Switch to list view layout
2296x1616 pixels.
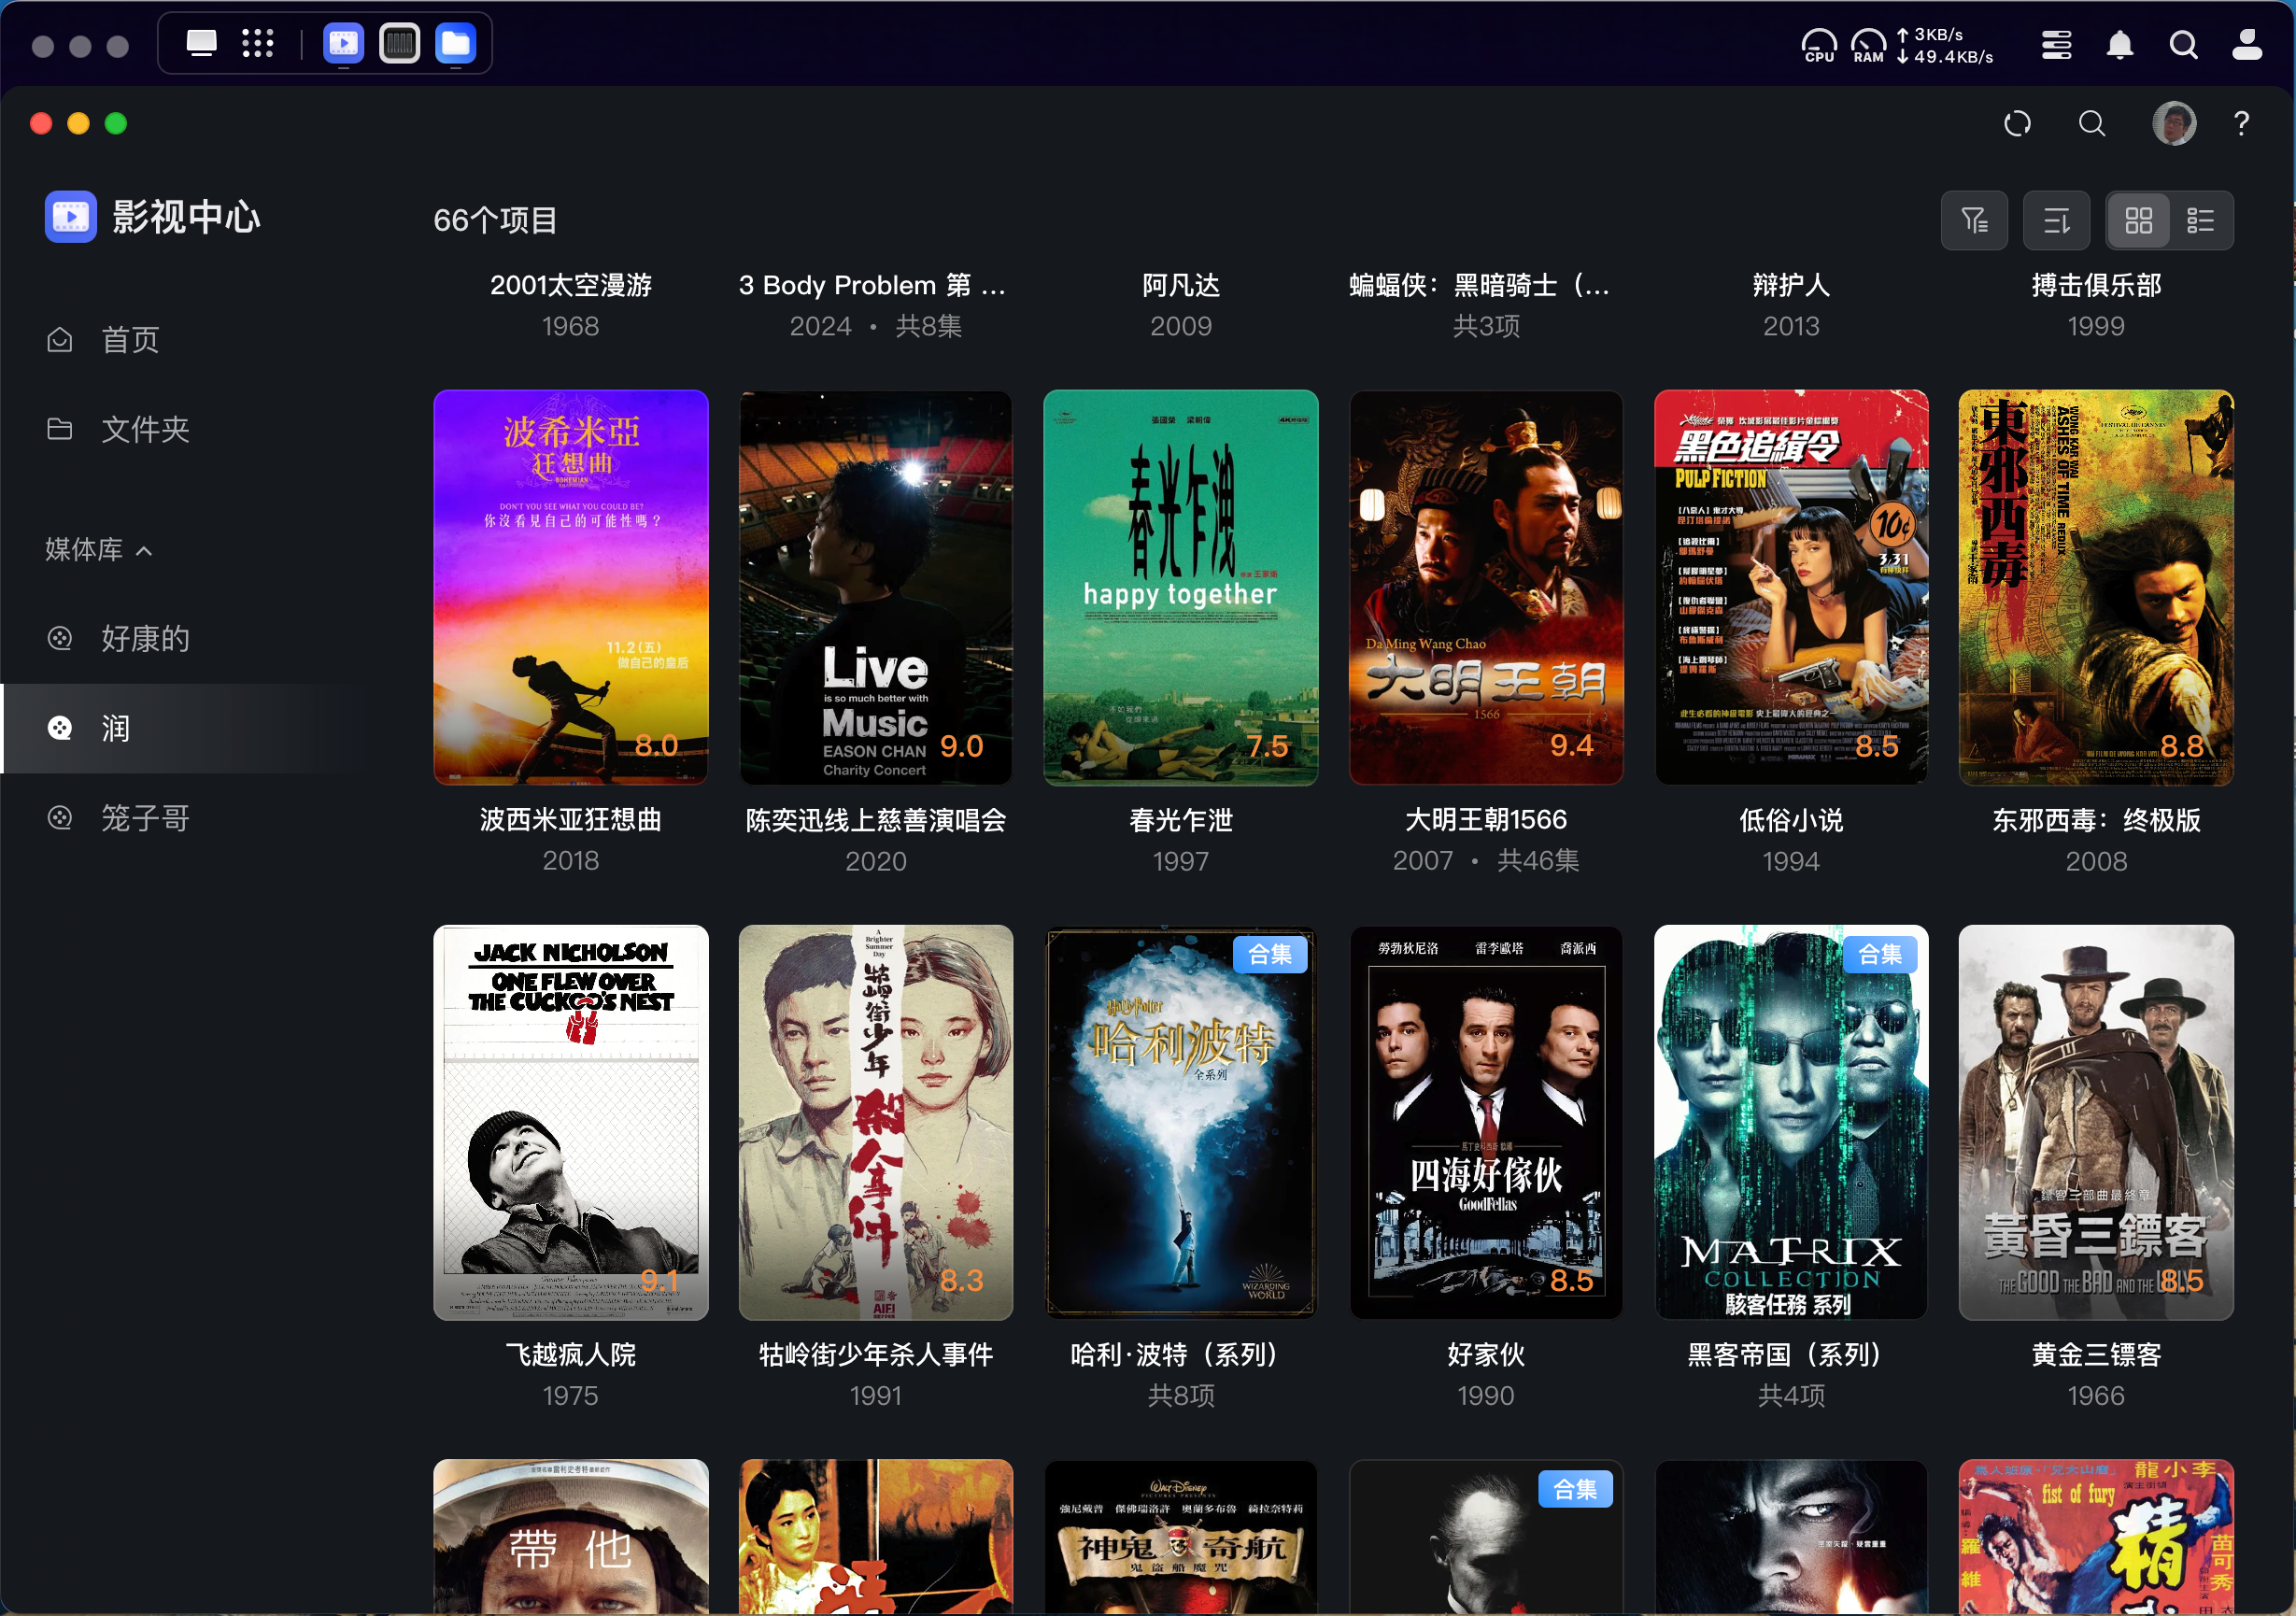tap(2200, 220)
